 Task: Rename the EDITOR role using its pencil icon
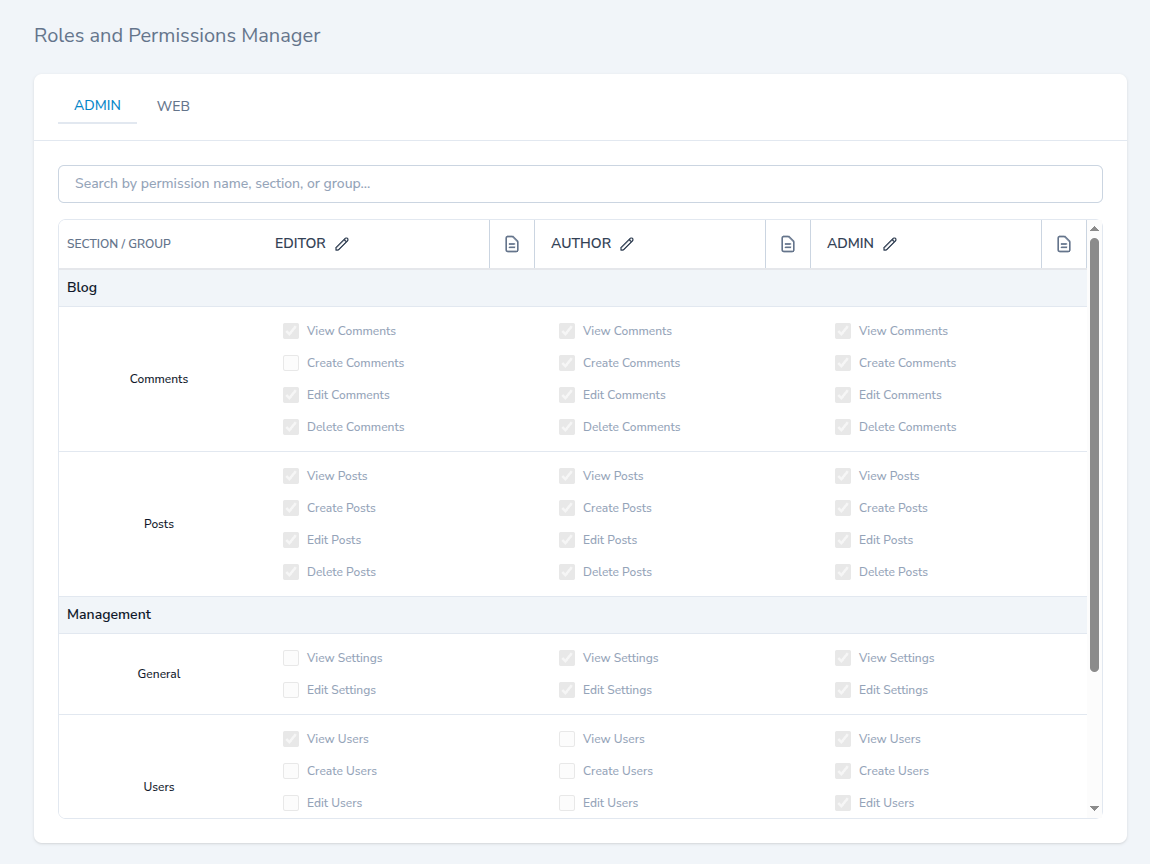tap(343, 243)
